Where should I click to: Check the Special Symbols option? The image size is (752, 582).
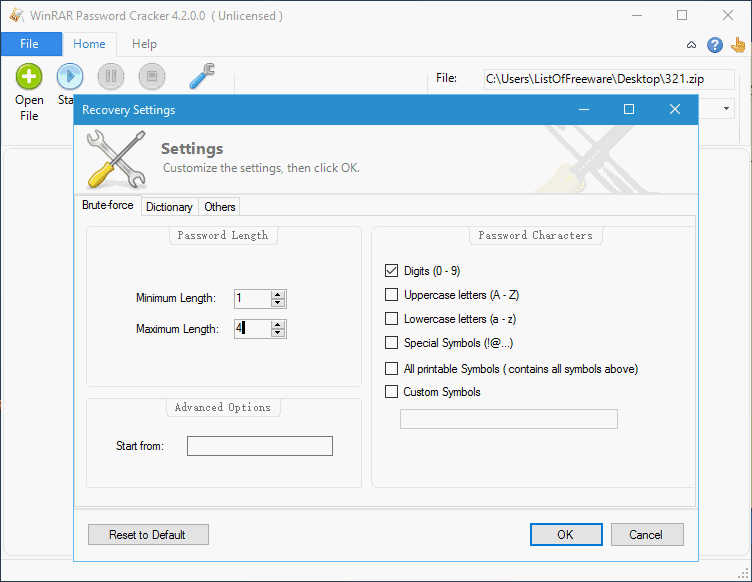click(x=391, y=342)
